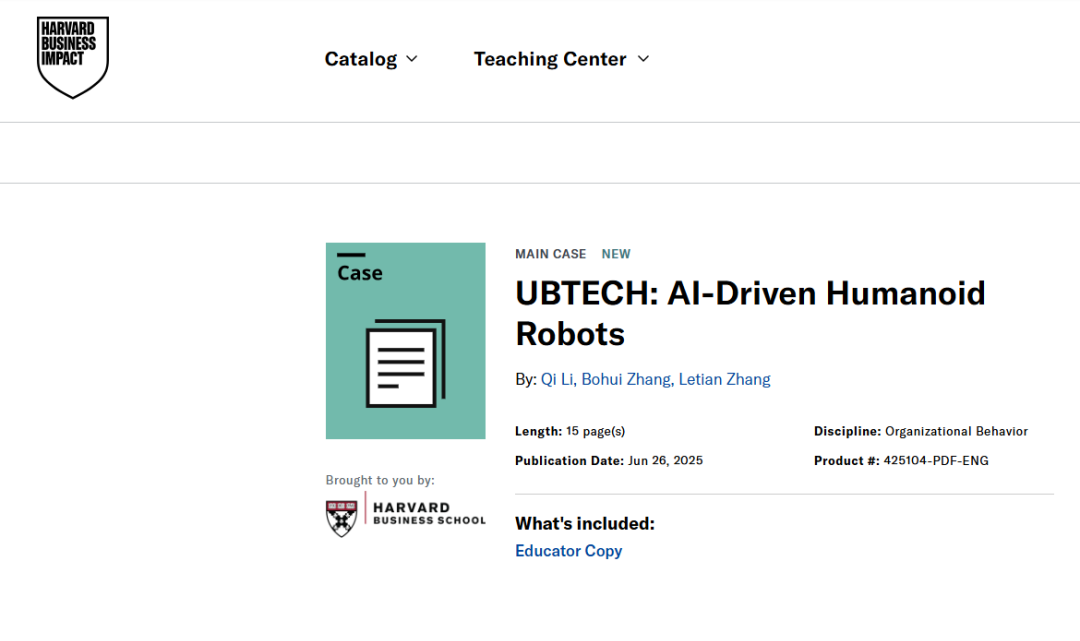1080x641 pixels.
Task: Click the product number 425104-PDF-ENG
Action: click(936, 461)
